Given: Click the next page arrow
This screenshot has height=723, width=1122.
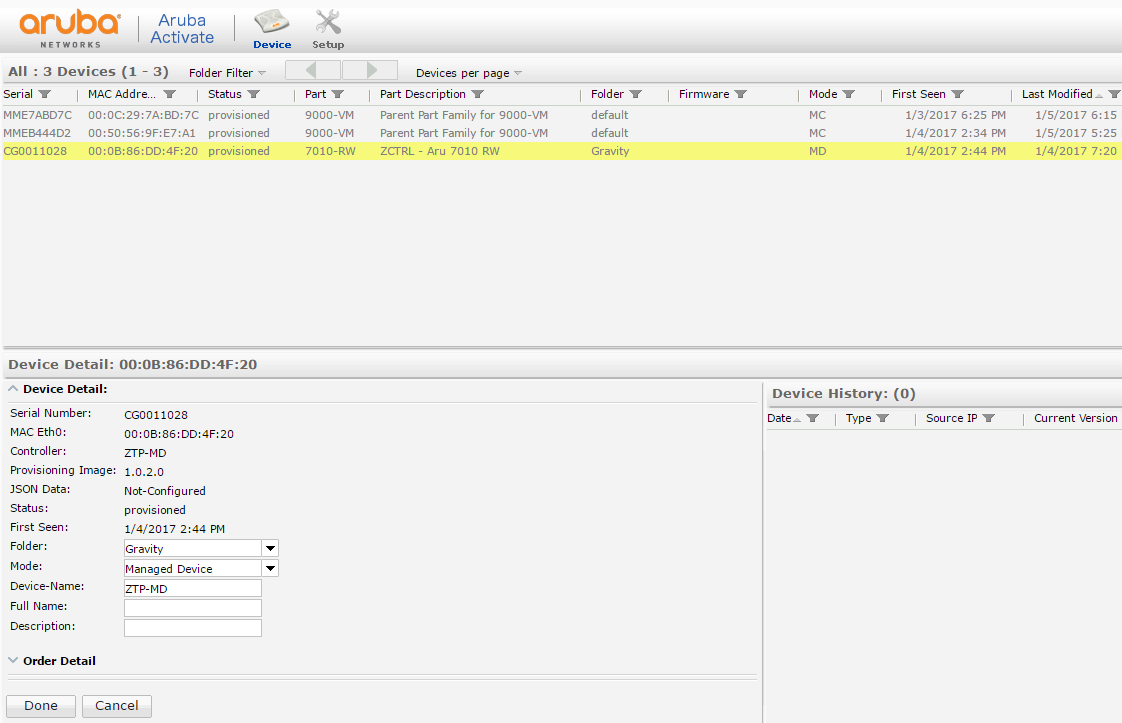Looking at the screenshot, I should [370, 70].
